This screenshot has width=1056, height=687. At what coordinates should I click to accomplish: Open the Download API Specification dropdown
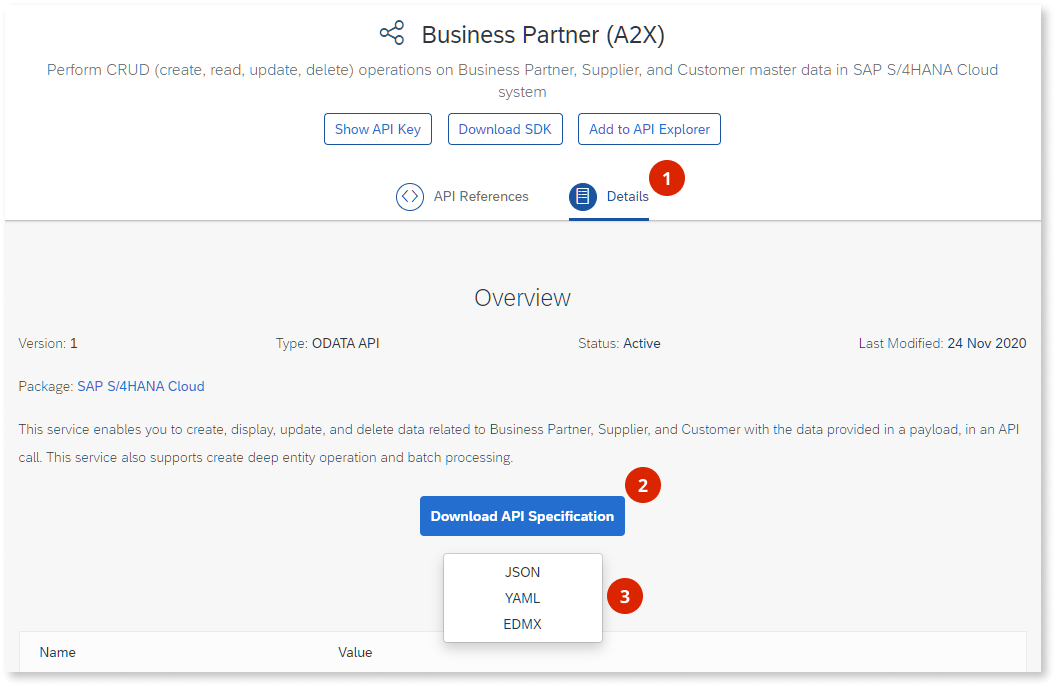tap(522, 517)
